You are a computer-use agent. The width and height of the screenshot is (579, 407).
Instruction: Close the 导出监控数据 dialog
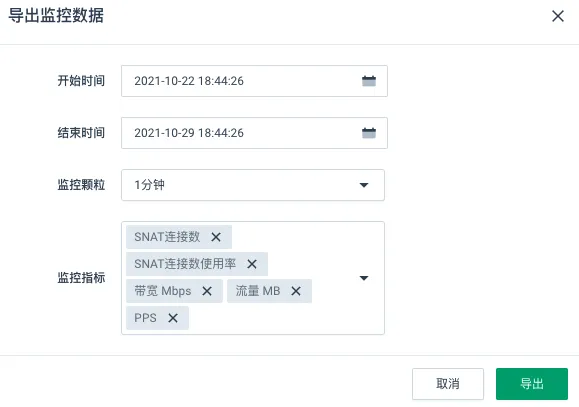pos(558,16)
